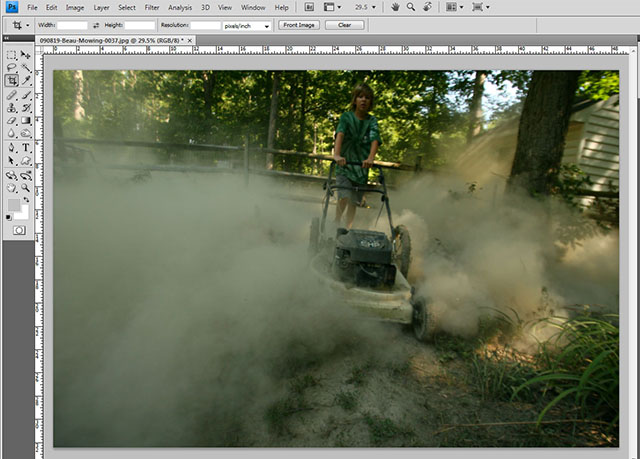Swap the width and height values
The image size is (640, 459).
96,25
